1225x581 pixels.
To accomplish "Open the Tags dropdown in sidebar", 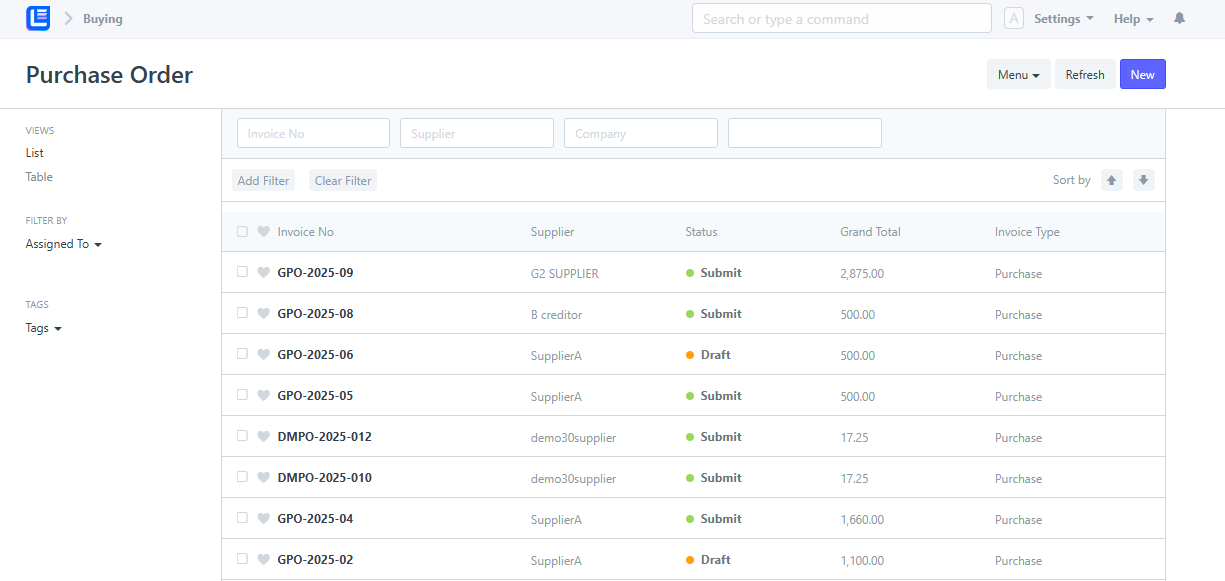I will 44,328.
